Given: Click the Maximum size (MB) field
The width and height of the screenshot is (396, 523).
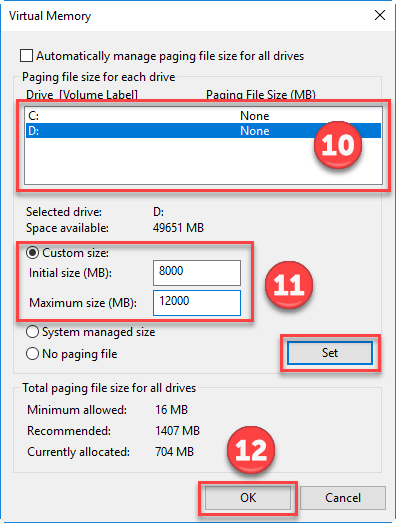Looking at the screenshot, I should coord(197,303).
